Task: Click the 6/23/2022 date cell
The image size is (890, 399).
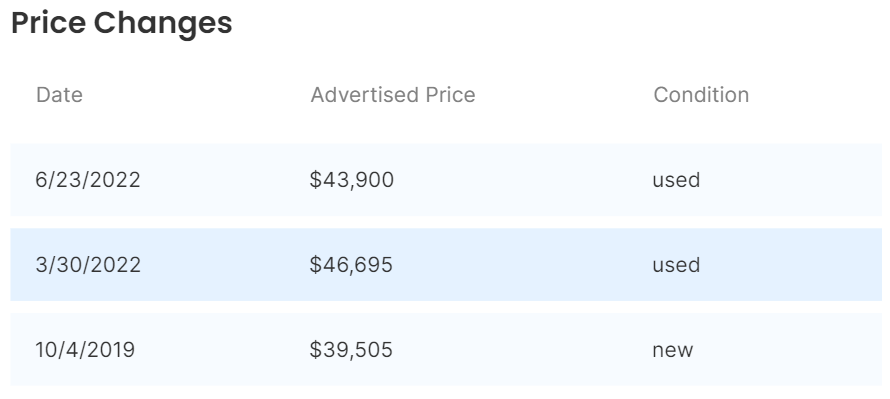Action: pyautogui.click(x=88, y=180)
